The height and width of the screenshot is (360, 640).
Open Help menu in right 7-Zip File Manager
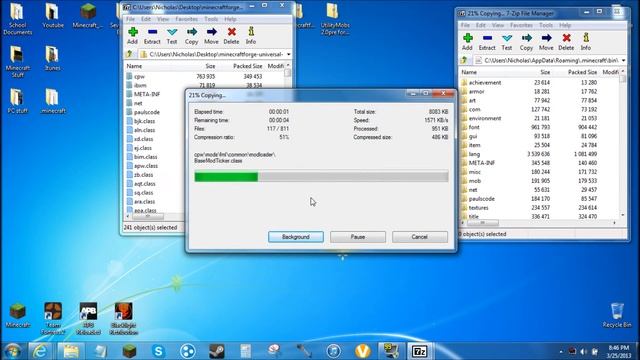point(565,25)
